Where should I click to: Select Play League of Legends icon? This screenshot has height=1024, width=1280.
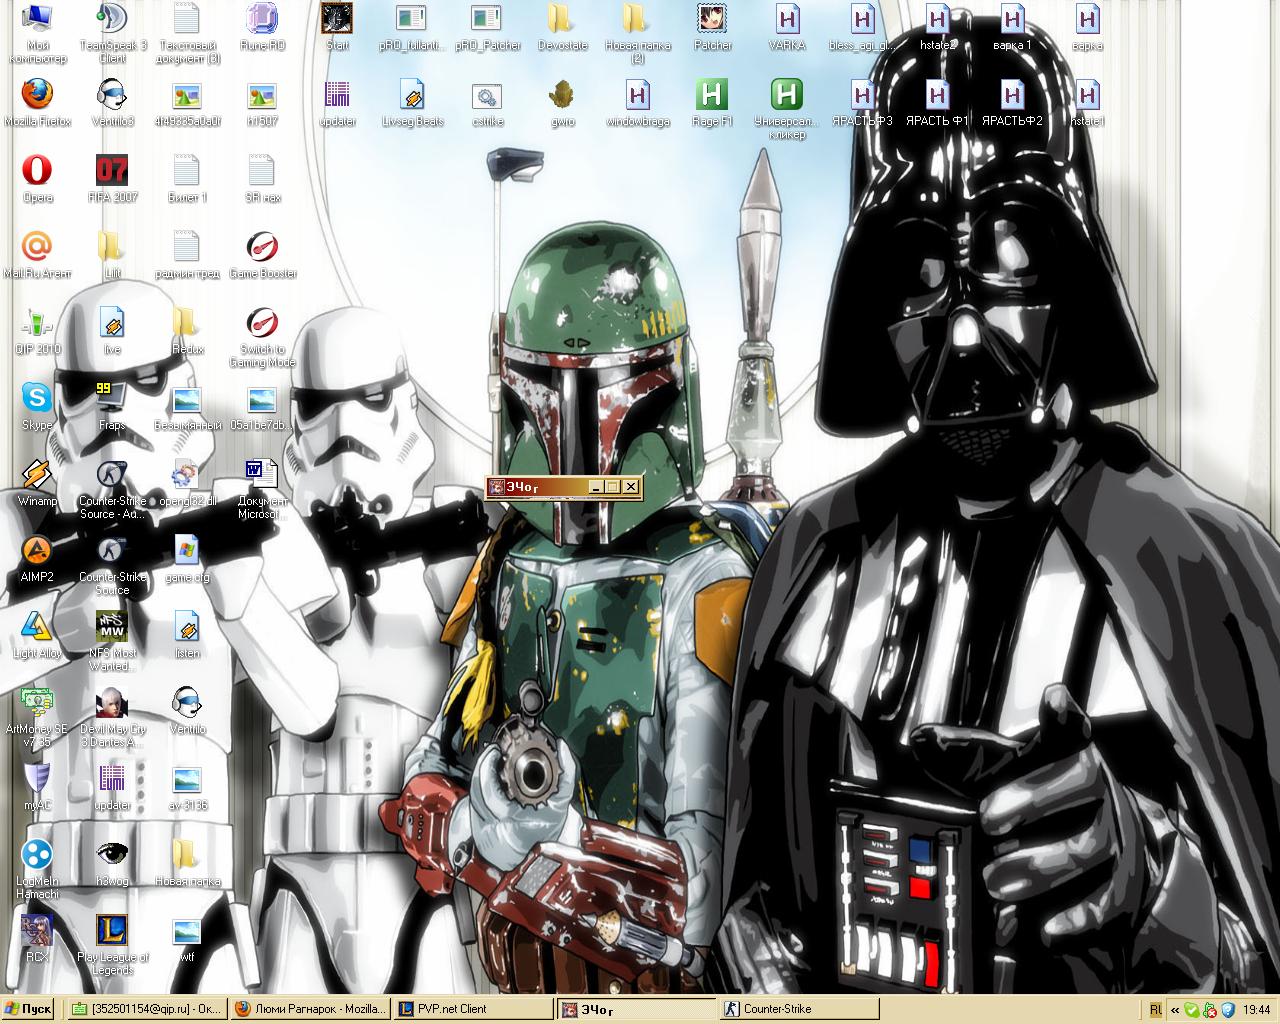point(112,945)
